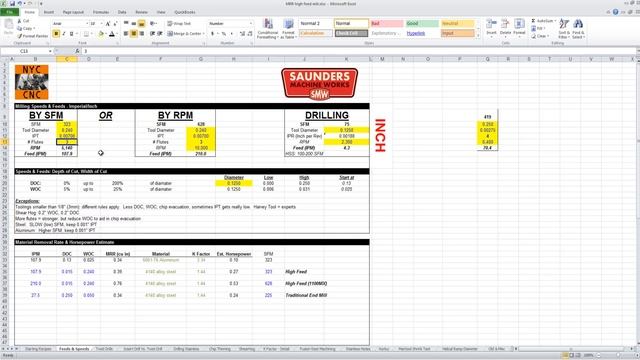Image resolution: width=640 pixels, height=360 pixels.
Task: Open the font size dropdown
Action: tap(101, 24)
